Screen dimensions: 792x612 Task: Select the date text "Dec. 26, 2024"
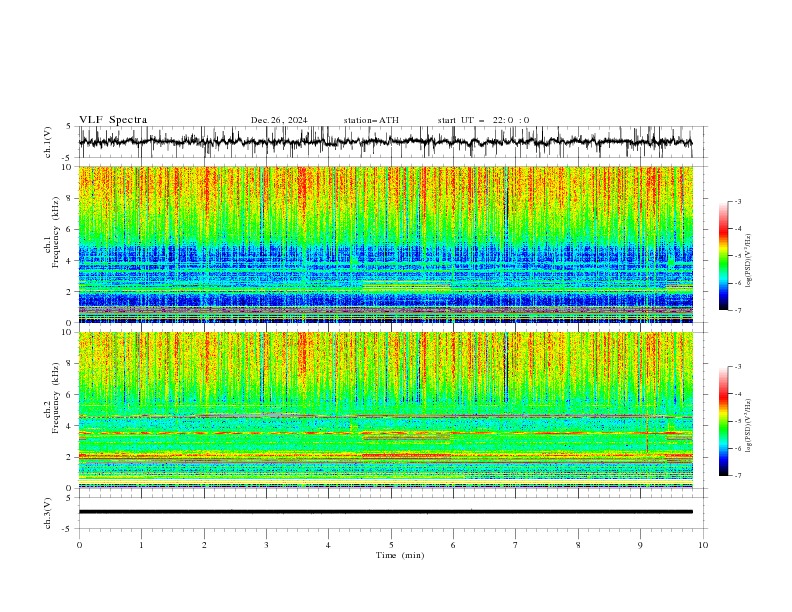pyautogui.click(x=279, y=120)
